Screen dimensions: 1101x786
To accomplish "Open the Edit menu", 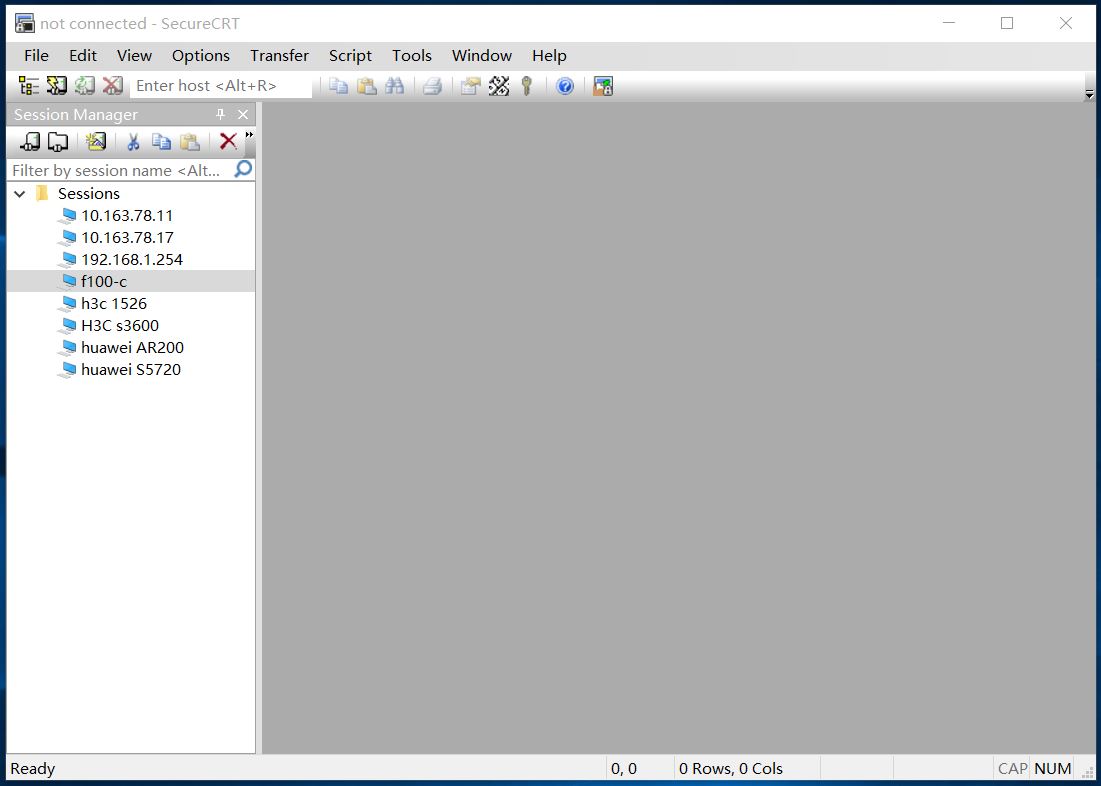I will (x=83, y=55).
